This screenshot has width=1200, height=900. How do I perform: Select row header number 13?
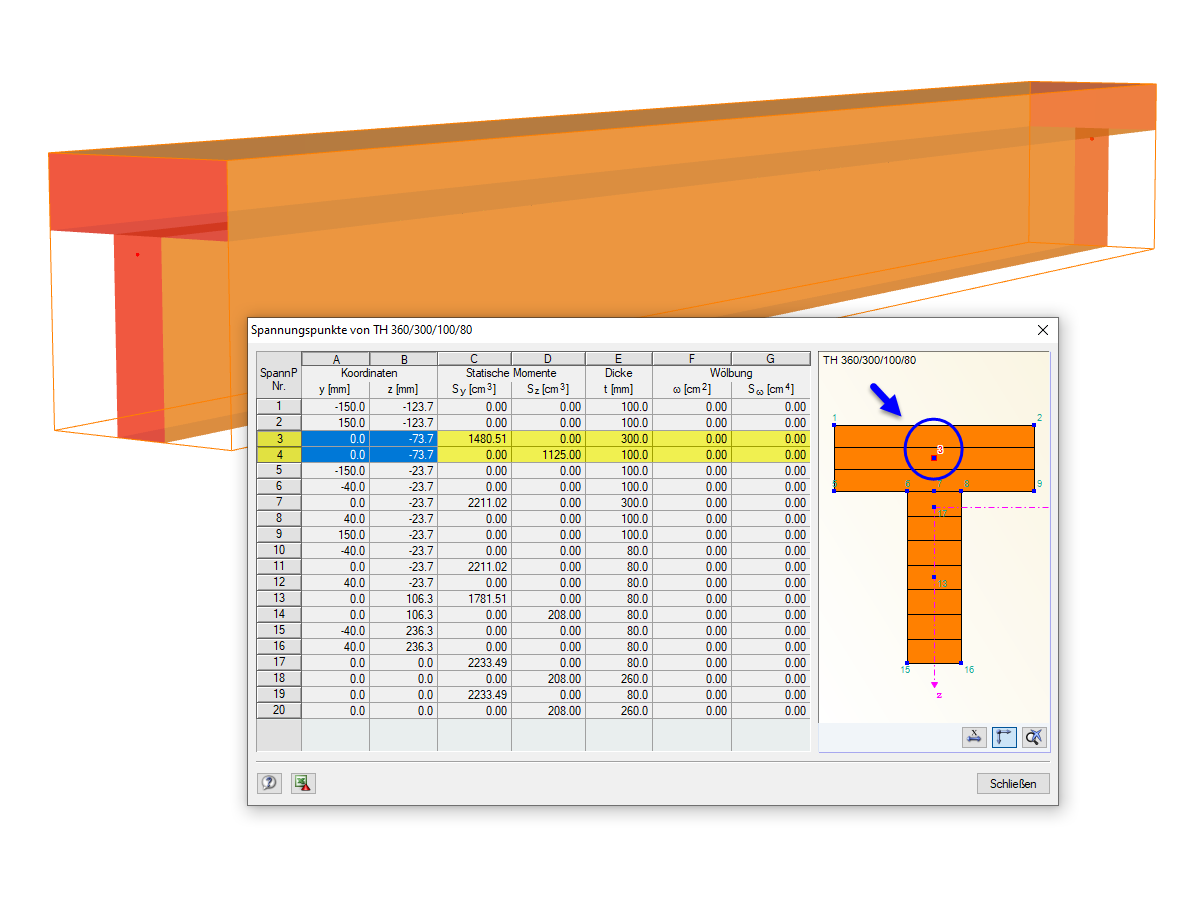click(279, 599)
